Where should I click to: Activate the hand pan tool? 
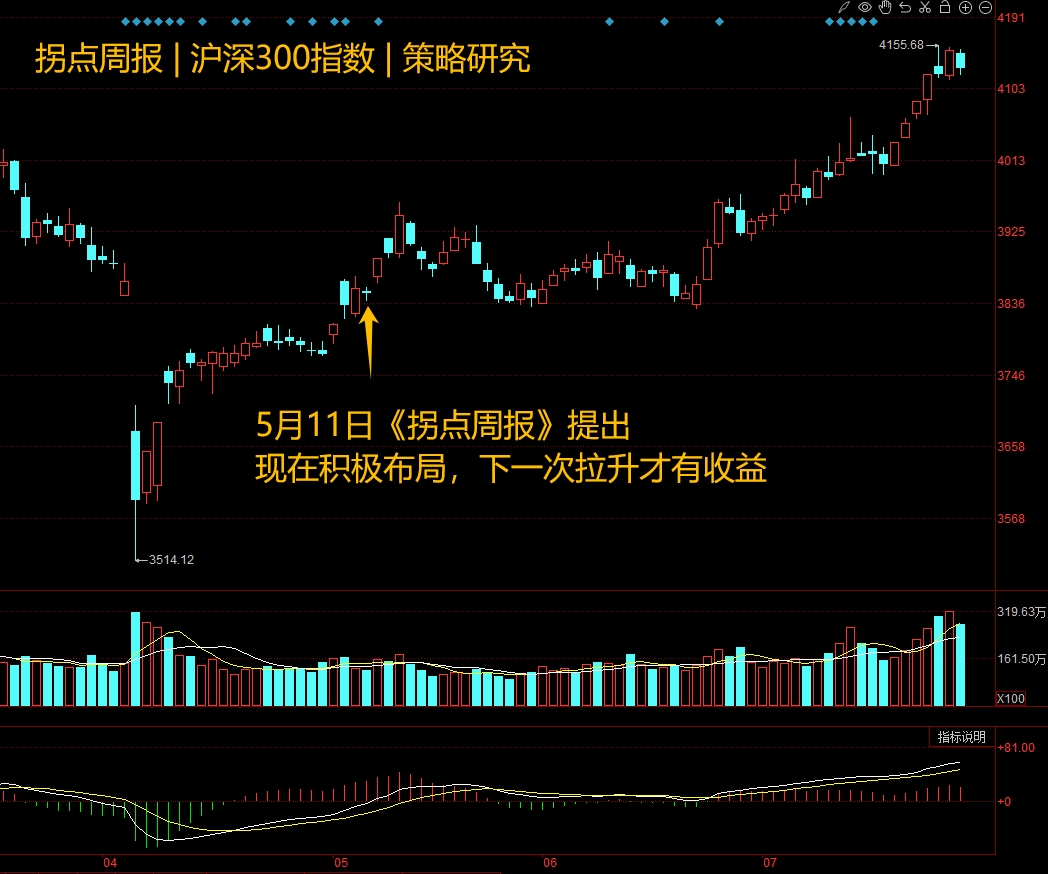click(885, 7)
